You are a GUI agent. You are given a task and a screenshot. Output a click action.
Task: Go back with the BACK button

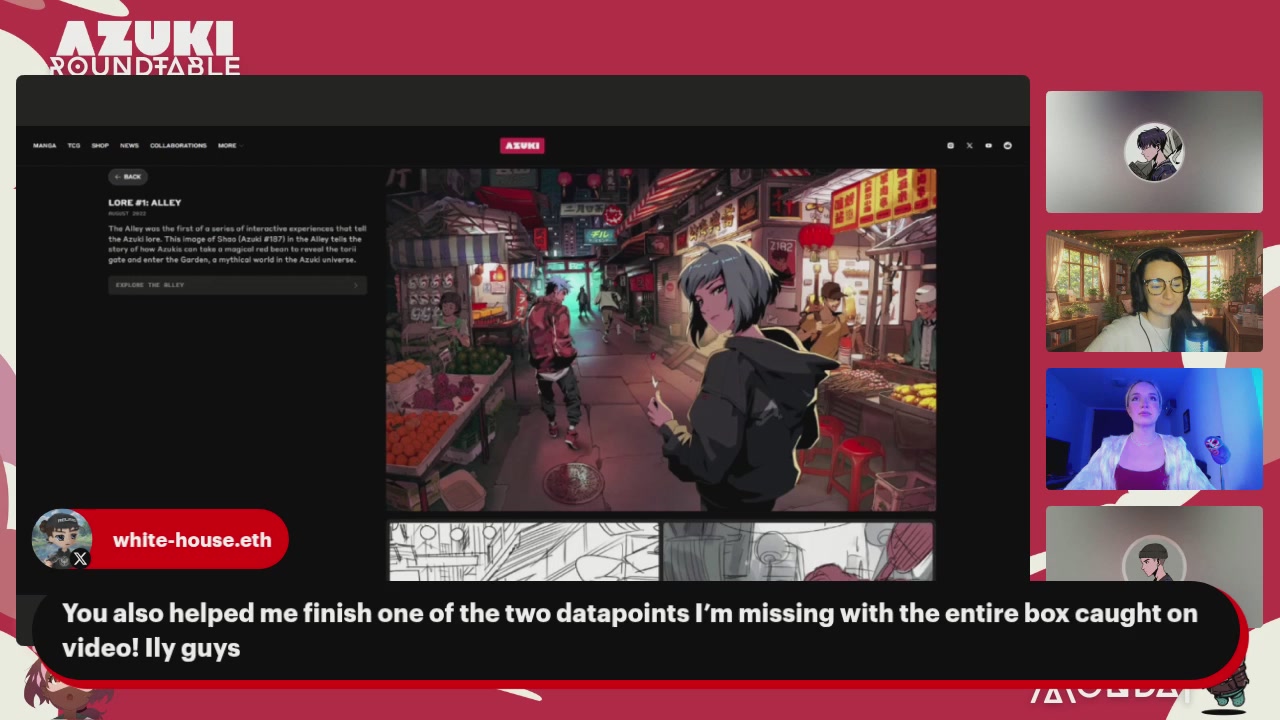pyautogui.click(x=128, y=177)
